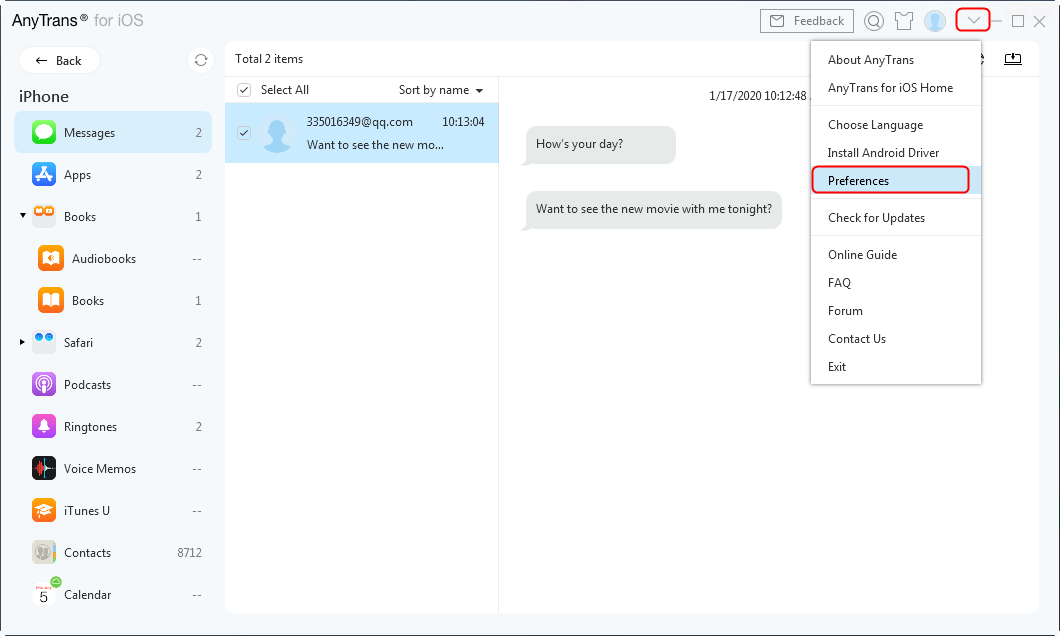
Task: Collapse the Books tree group
Action: 23,217
